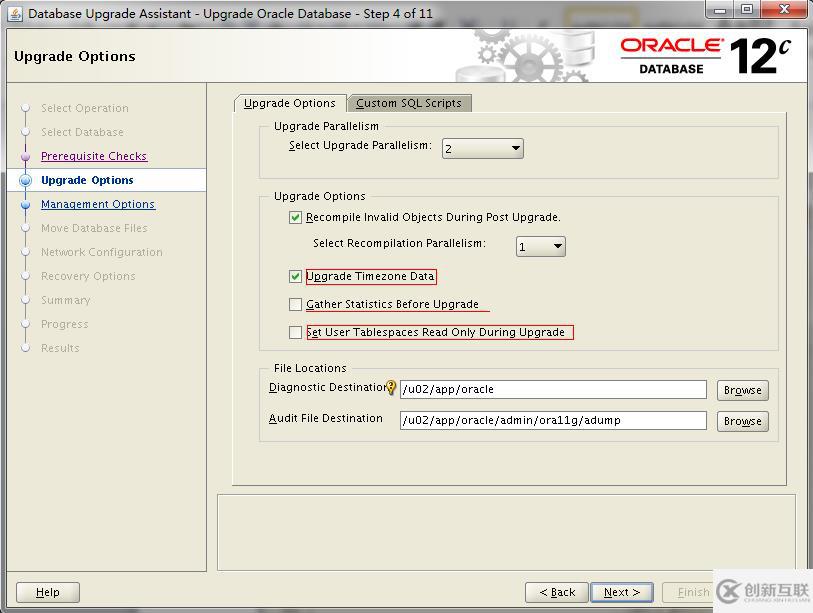Click the File Locations group title
This screenshot has width=813, height=613.
310,368
